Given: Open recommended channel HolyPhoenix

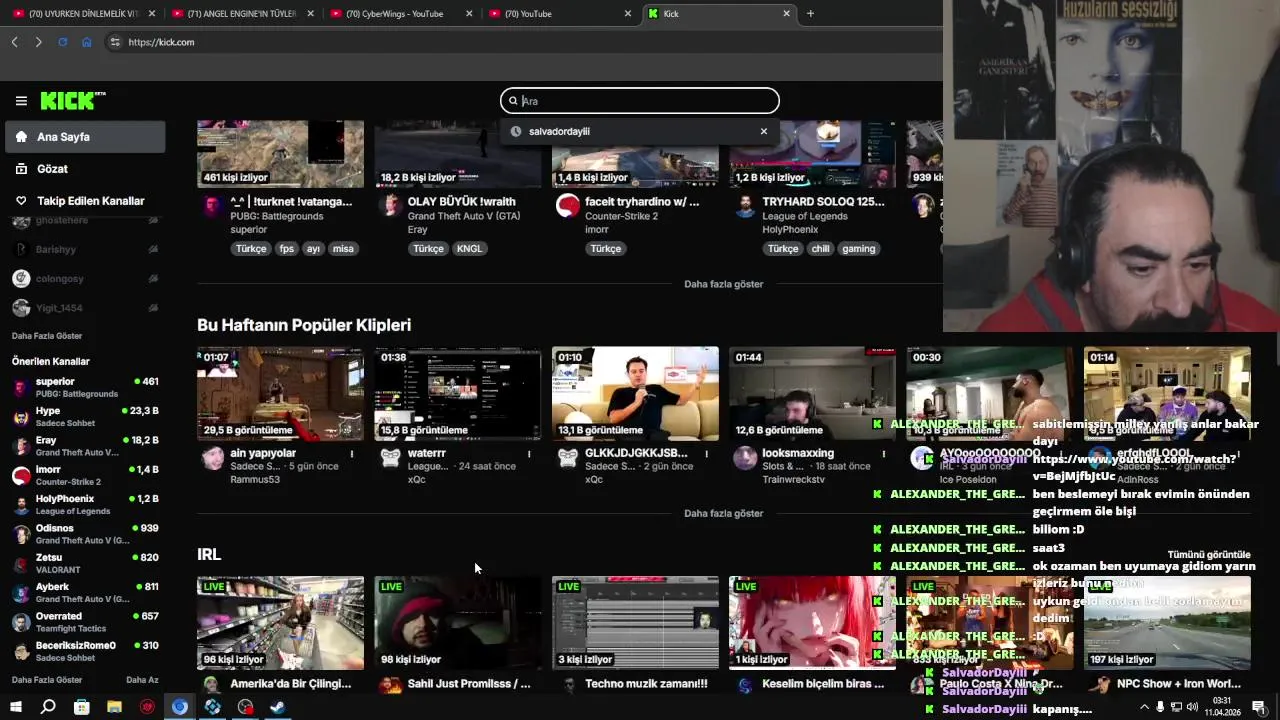Looking at the screenshot, I should click(85, 504).
